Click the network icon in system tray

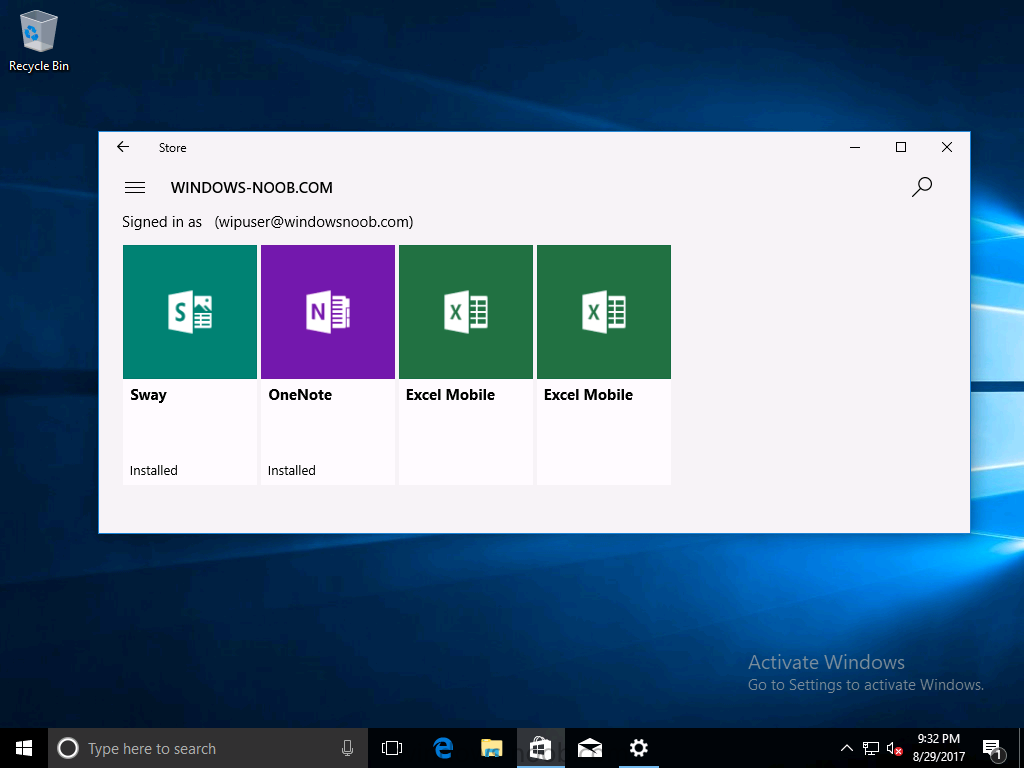[x=871, y=748]
